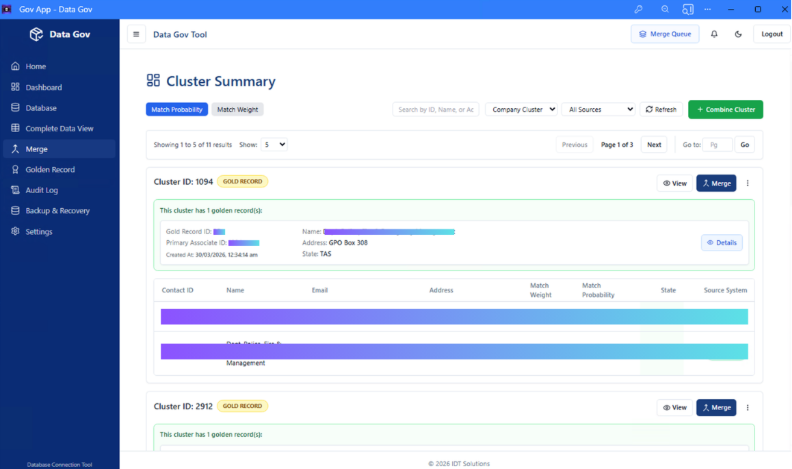792x469 pixels.
Task: Click the Address column header
Action: pos(441,290)
